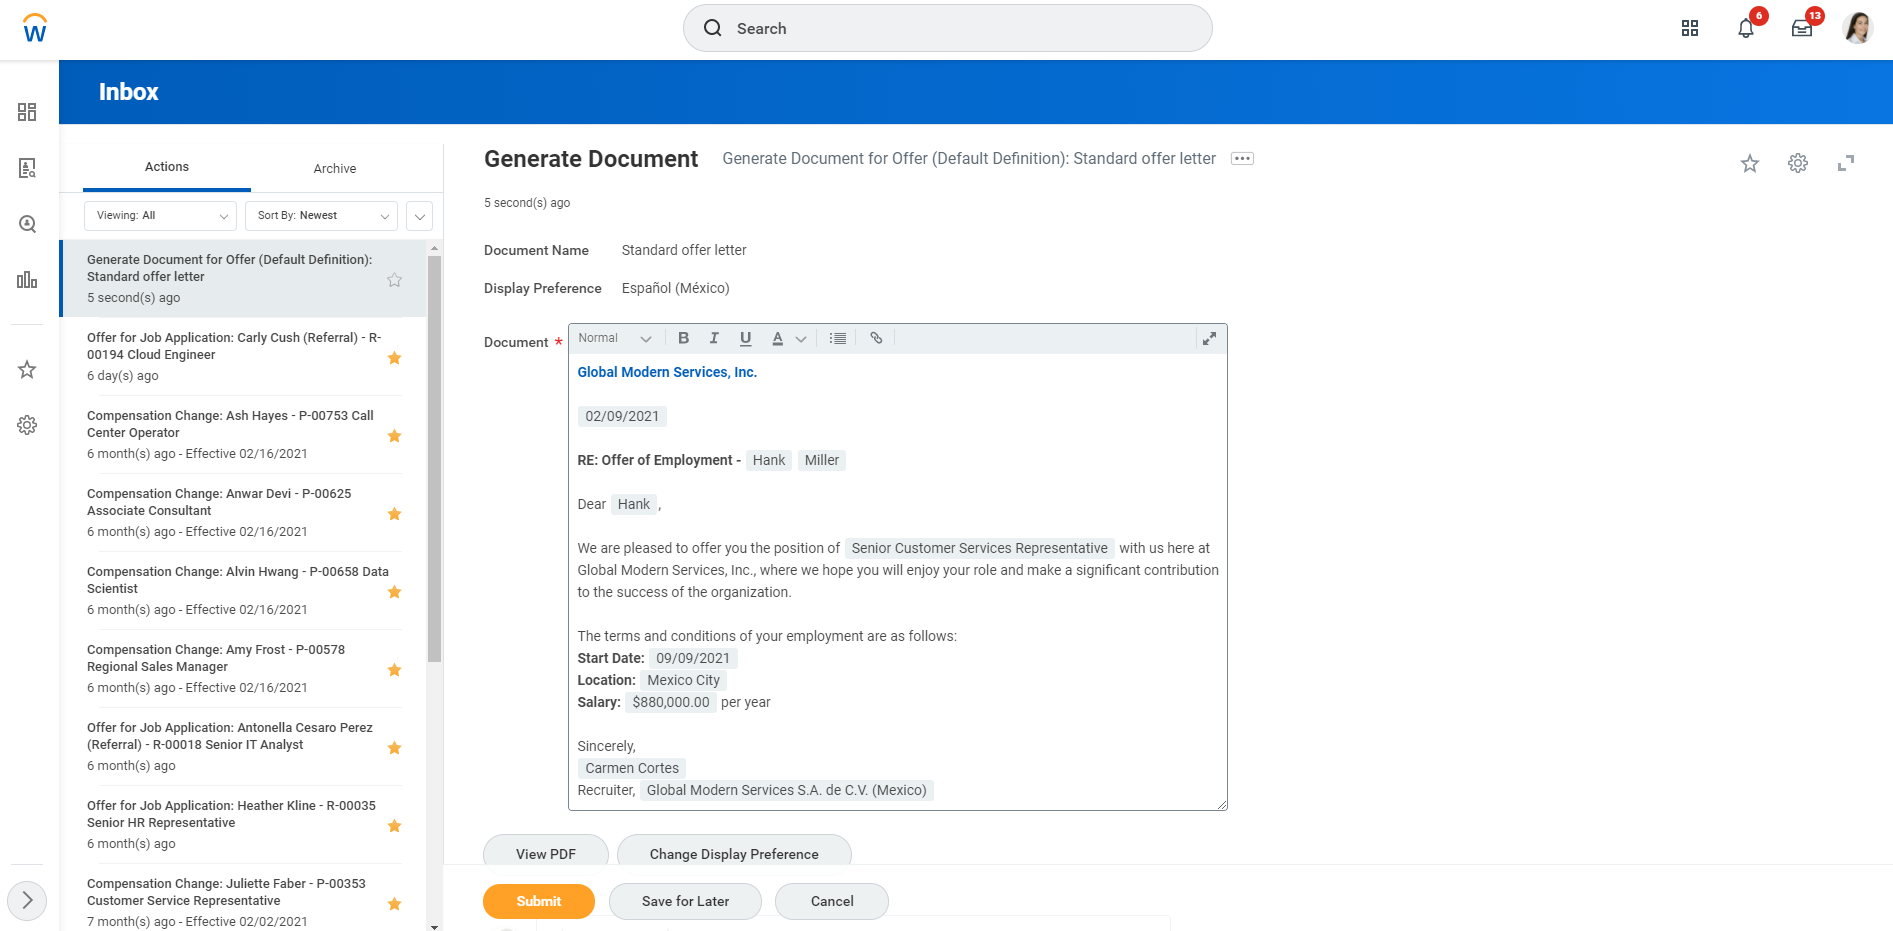This screenshot has width=1893, height=931.
Task: Open the user profile avatar
Action: [x=1858, y=28]
